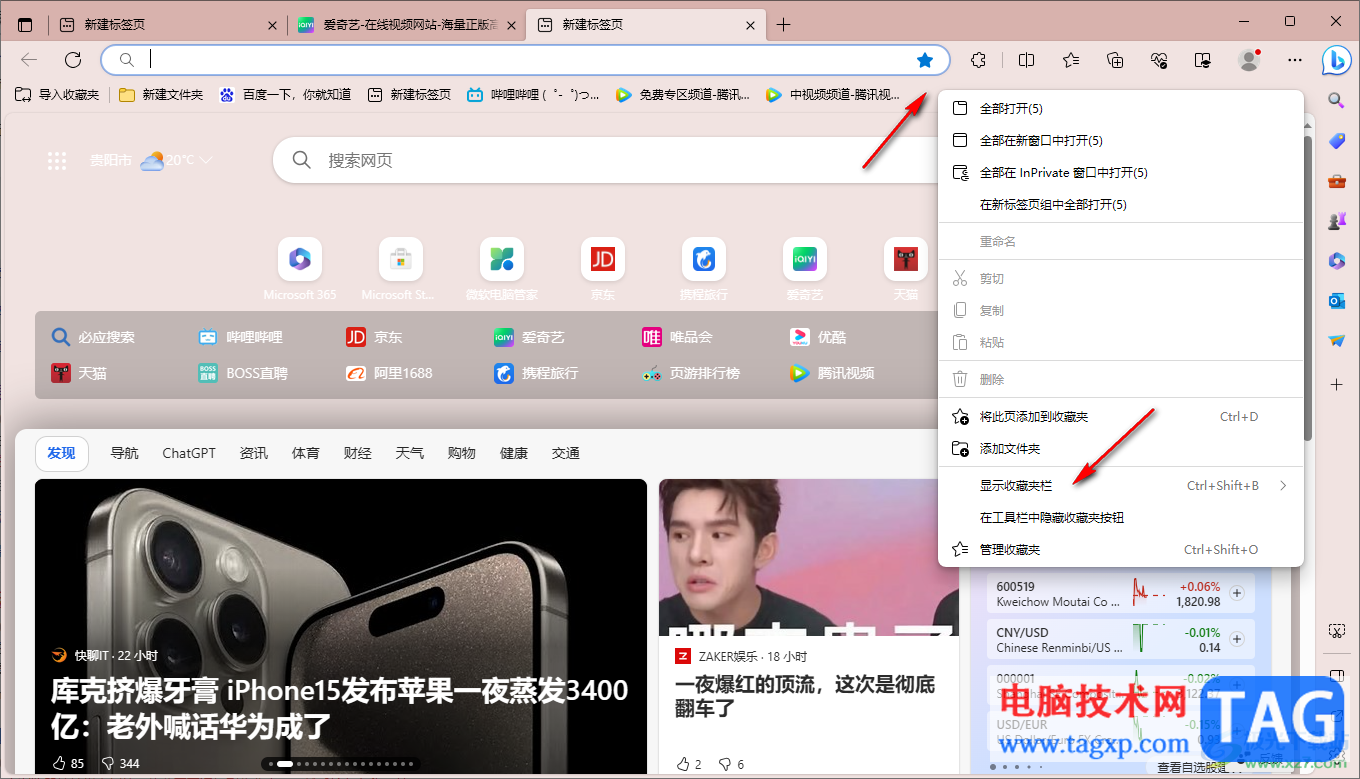Add CNY/USD to watchlist

1237,639
